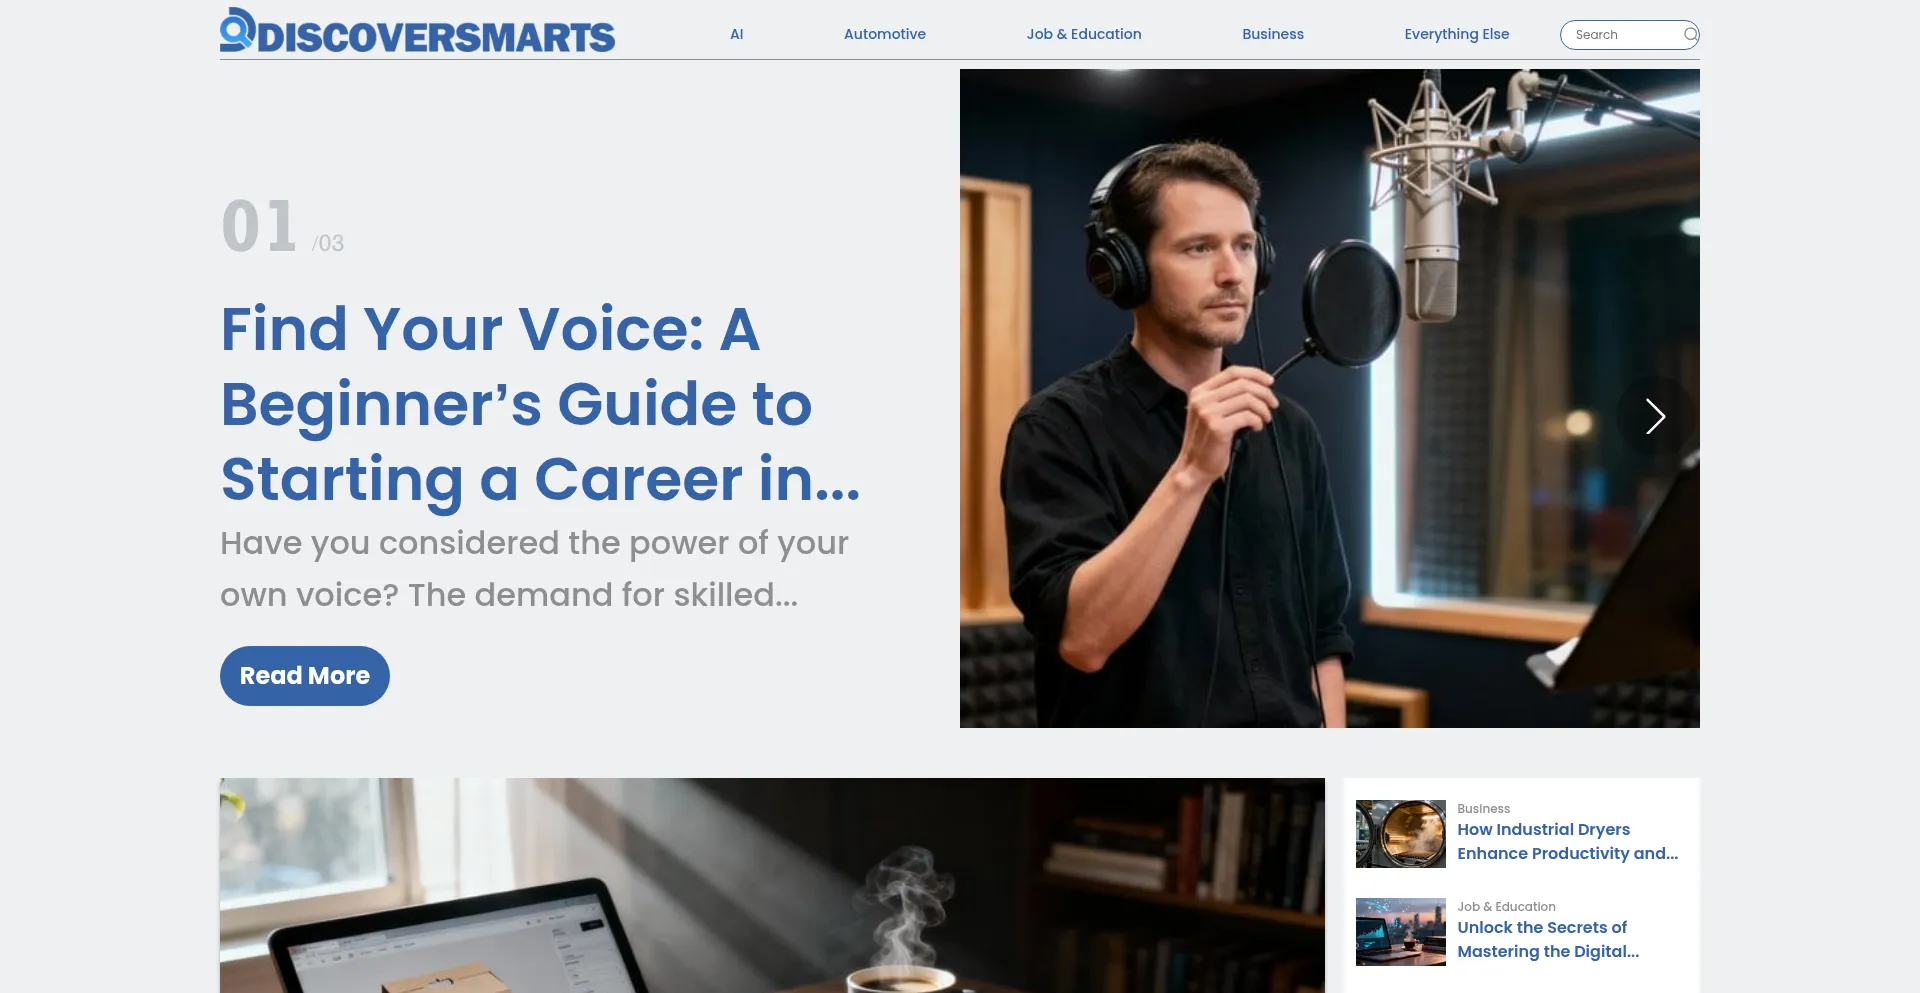The image size is (1920, 993).
Task: Click Business category label in sidebar
Action: 1483,808
